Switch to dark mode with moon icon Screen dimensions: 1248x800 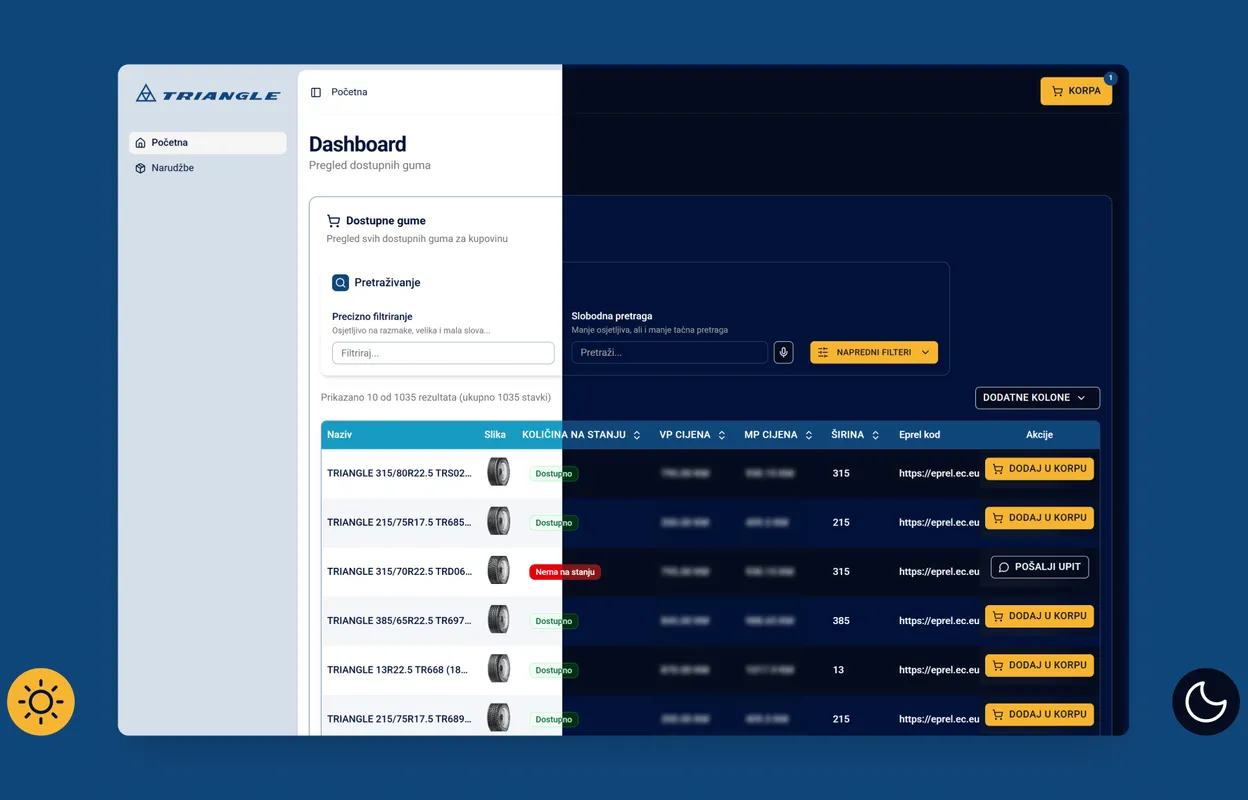click(x=1206, y=702)
